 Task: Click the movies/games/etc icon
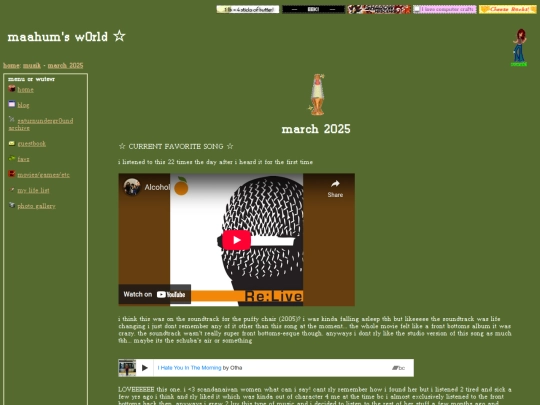pyautogui.click(x=12, y=174)
